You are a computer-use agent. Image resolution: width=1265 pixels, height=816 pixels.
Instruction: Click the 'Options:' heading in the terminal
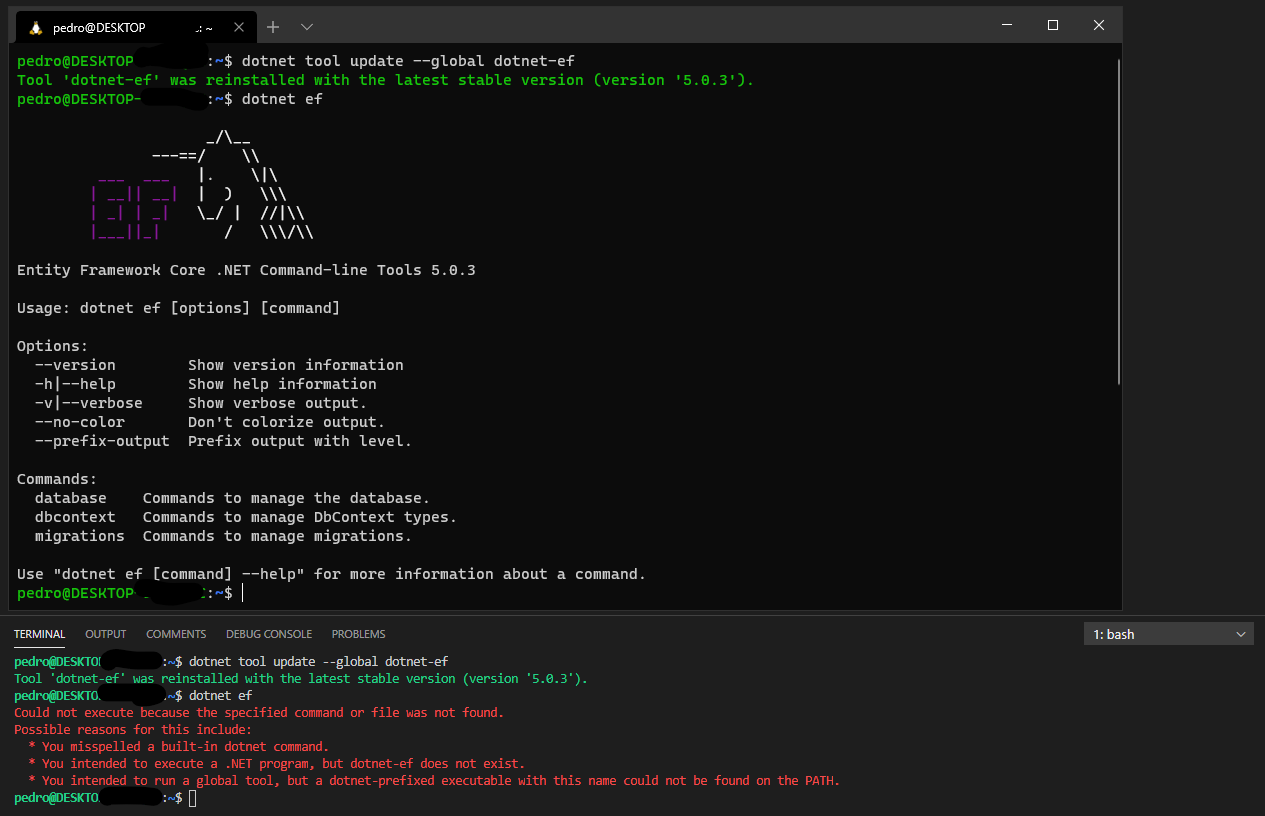53,346
